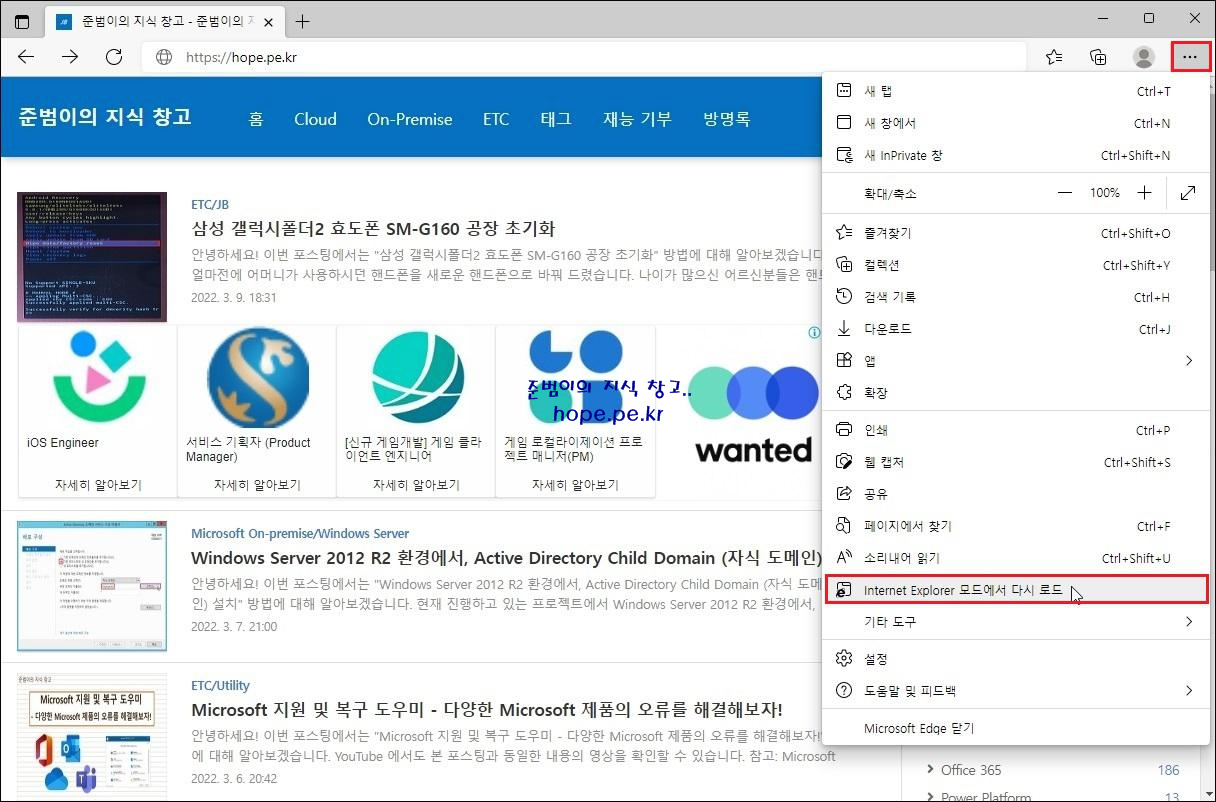Open the ETC/JB category link
Screen dimensions: 1216x802
click(x=210, y=204)
